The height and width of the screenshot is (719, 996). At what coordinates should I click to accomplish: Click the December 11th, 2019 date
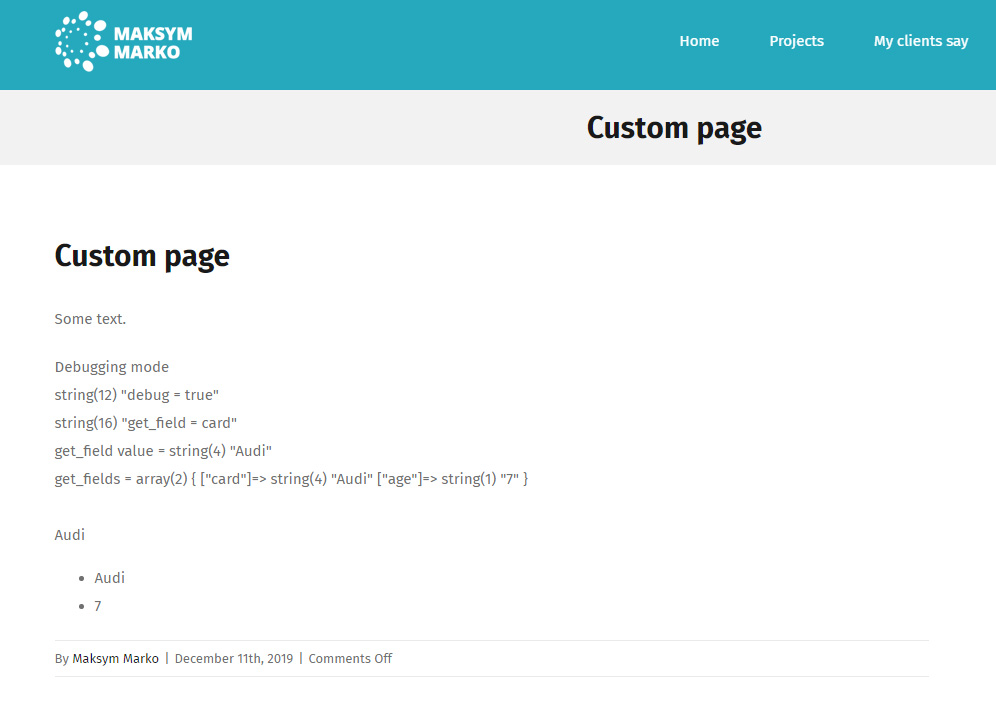(x=234, y=659)
